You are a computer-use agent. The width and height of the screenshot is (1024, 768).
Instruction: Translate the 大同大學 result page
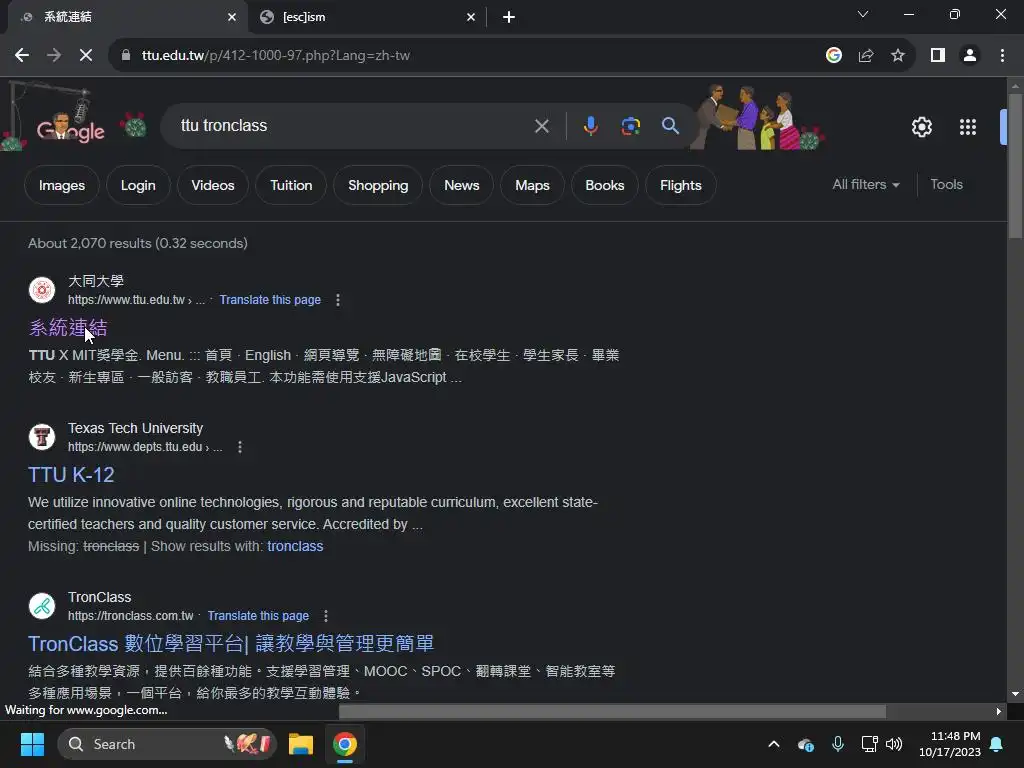pyautogui.click(x=270, y=300)
